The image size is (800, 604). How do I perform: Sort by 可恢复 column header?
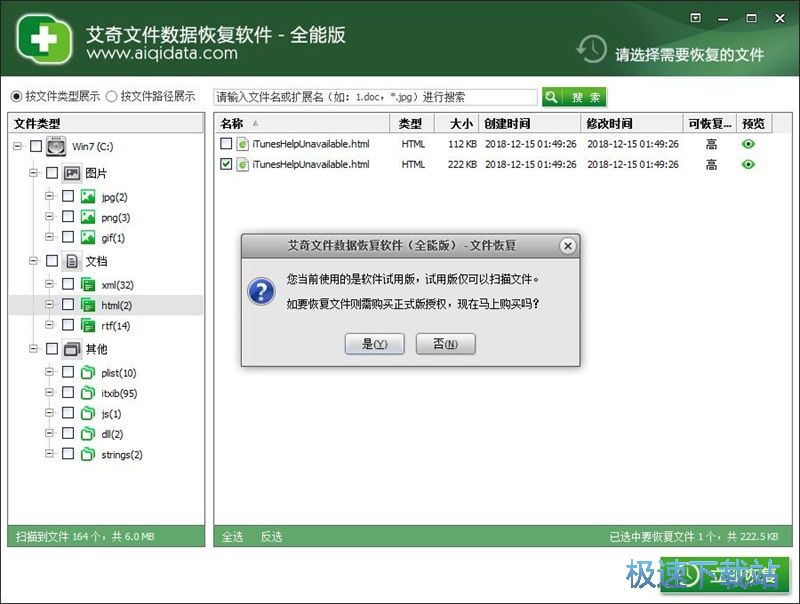[710, 123]
